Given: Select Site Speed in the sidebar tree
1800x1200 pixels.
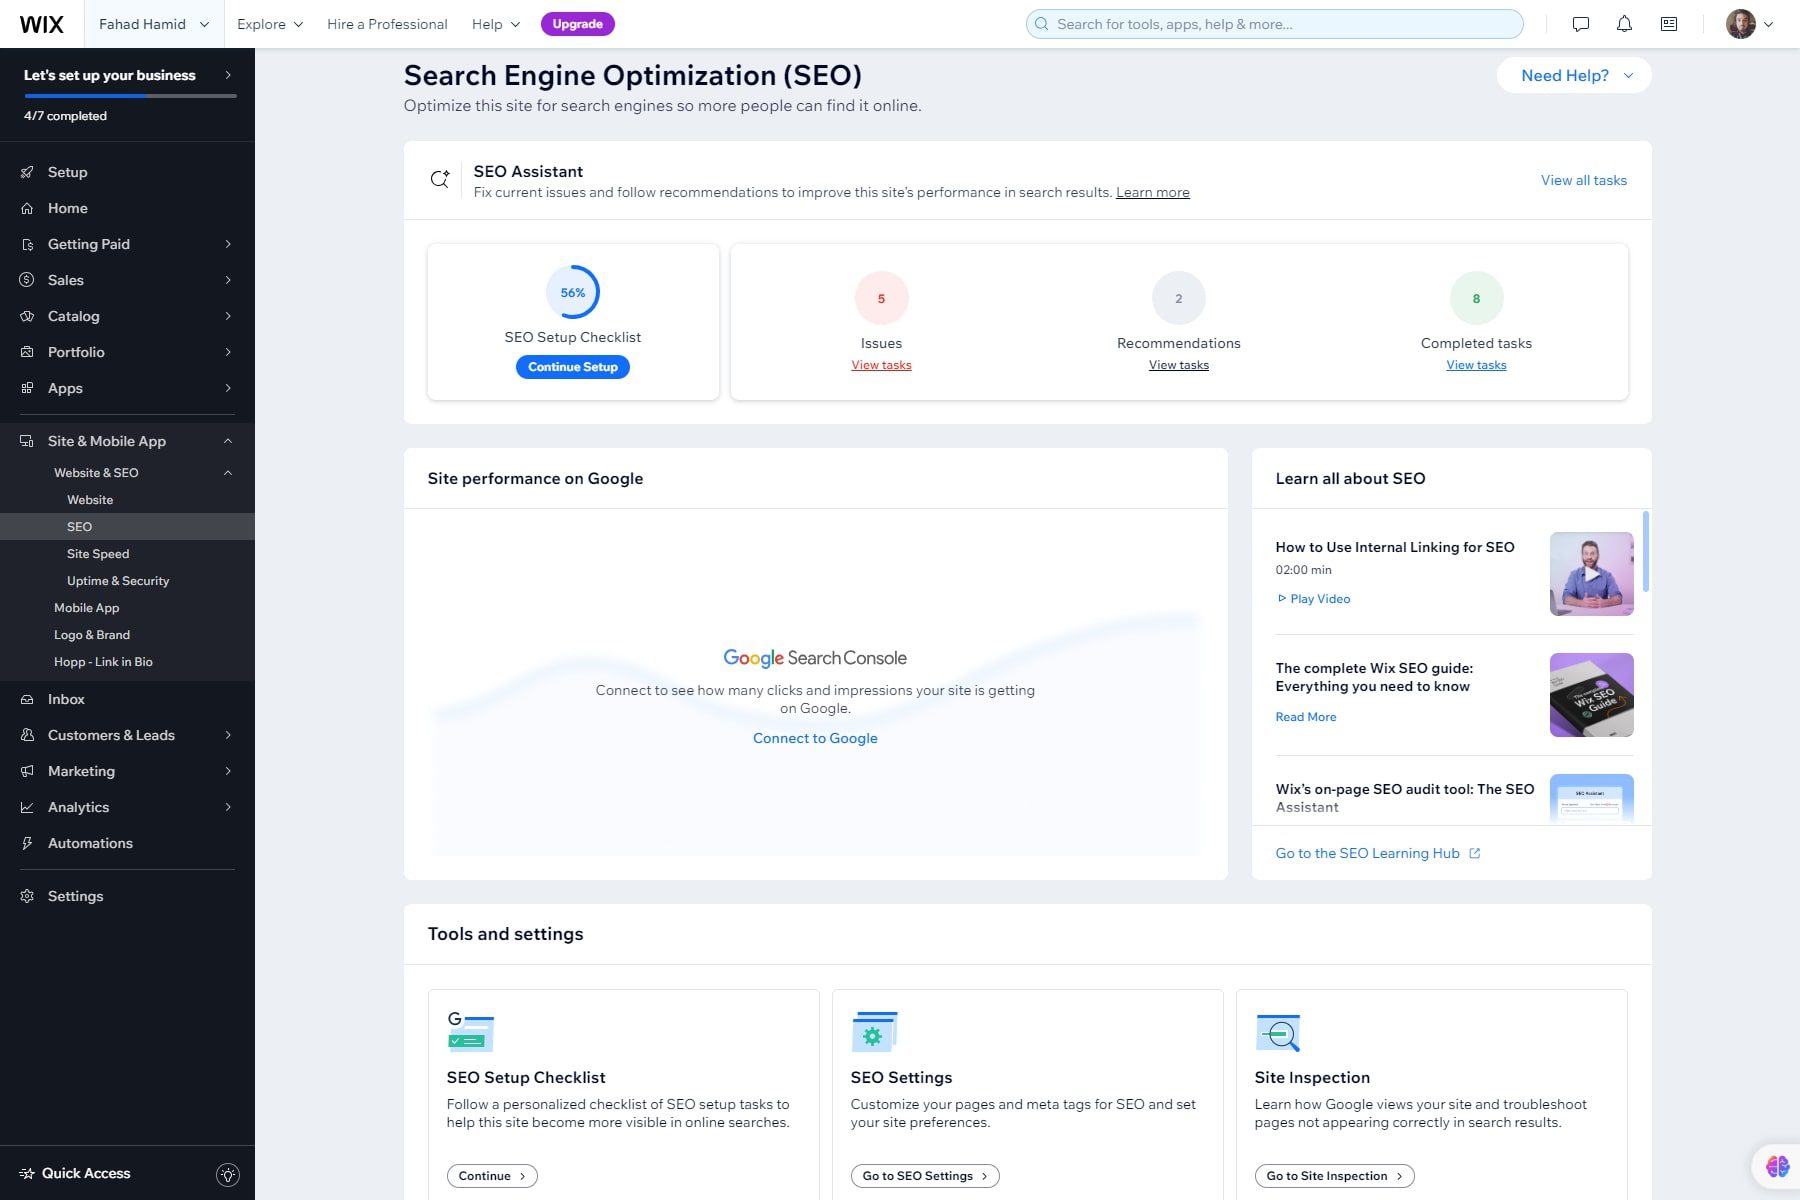Looking at the screenshot, I should click(97, 553).
